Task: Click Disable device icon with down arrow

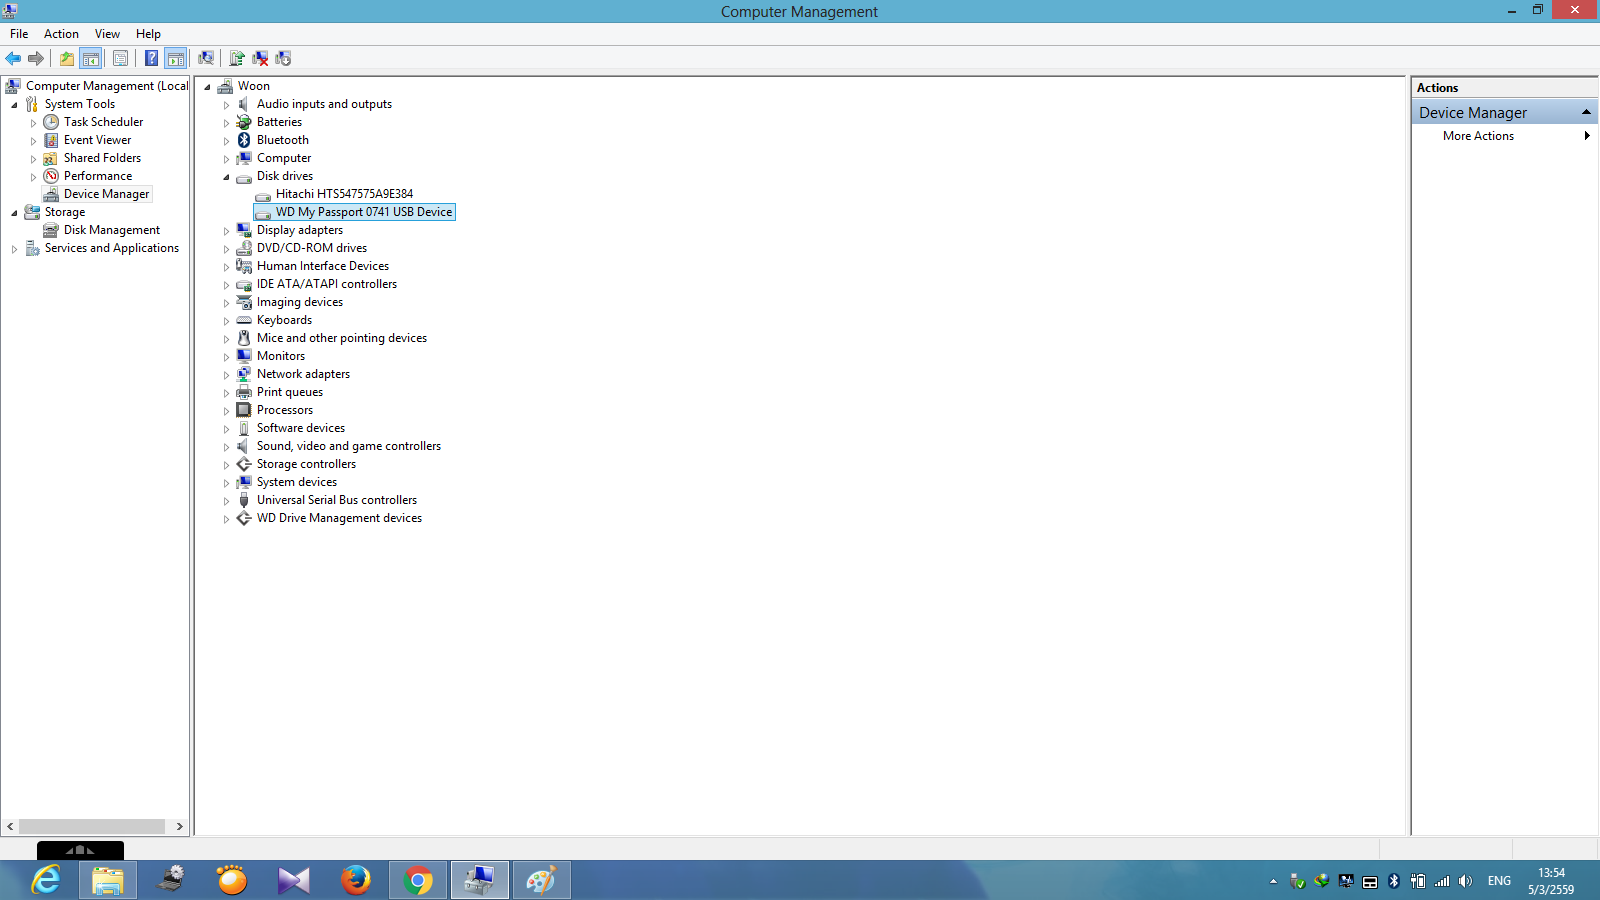Action: click(283, 58)
